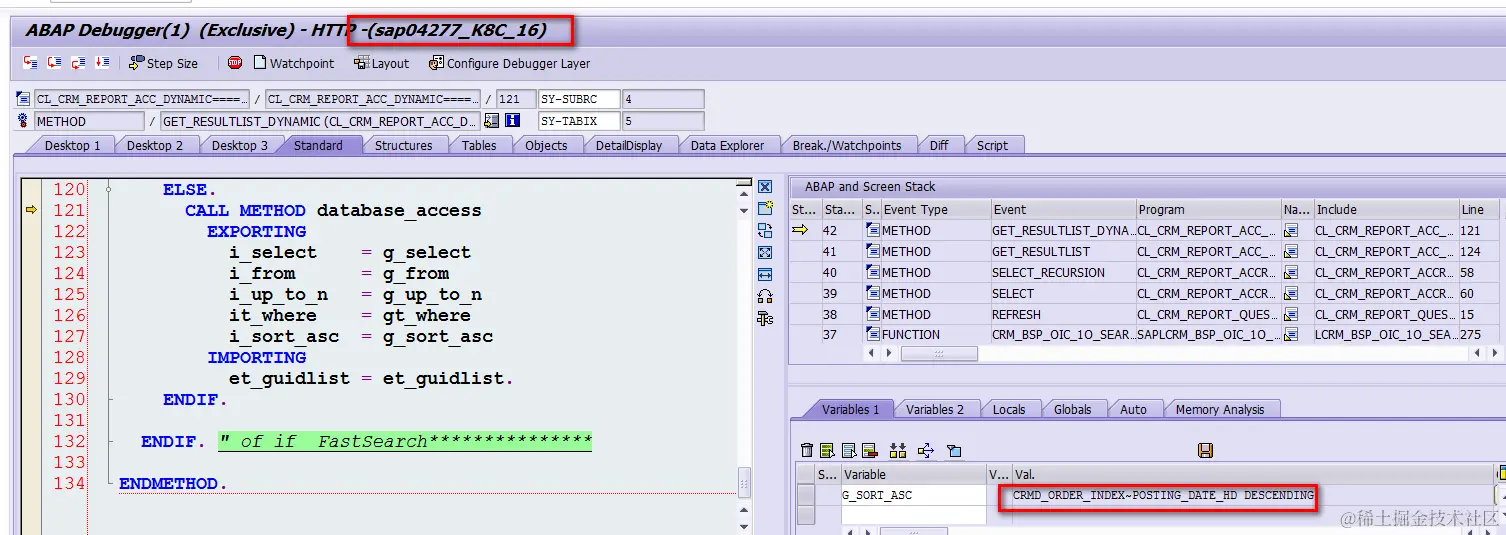The height and width of the screenshot is (535, 1506).
Task: Click the headset services icon in the side strip
Action: [x=765, y=296]
